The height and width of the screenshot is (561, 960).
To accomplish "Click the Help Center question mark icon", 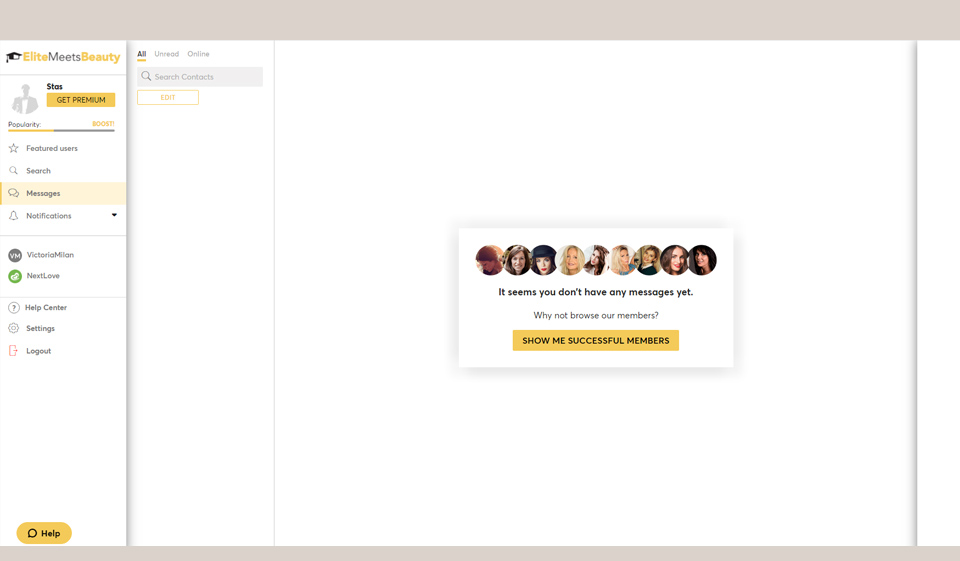I will pyautogui.click(x=14, y=308).
